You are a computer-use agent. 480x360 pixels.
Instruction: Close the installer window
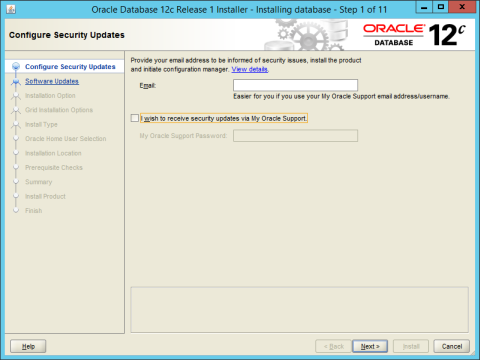pyautogui.click(x=462, y=7)
